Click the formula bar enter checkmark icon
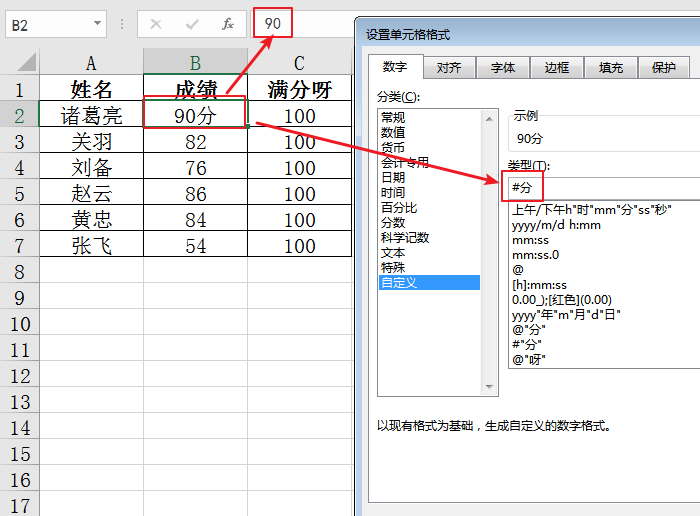This screenshot has height=516, width=700. pyautogui.click(x=192, y=23)
